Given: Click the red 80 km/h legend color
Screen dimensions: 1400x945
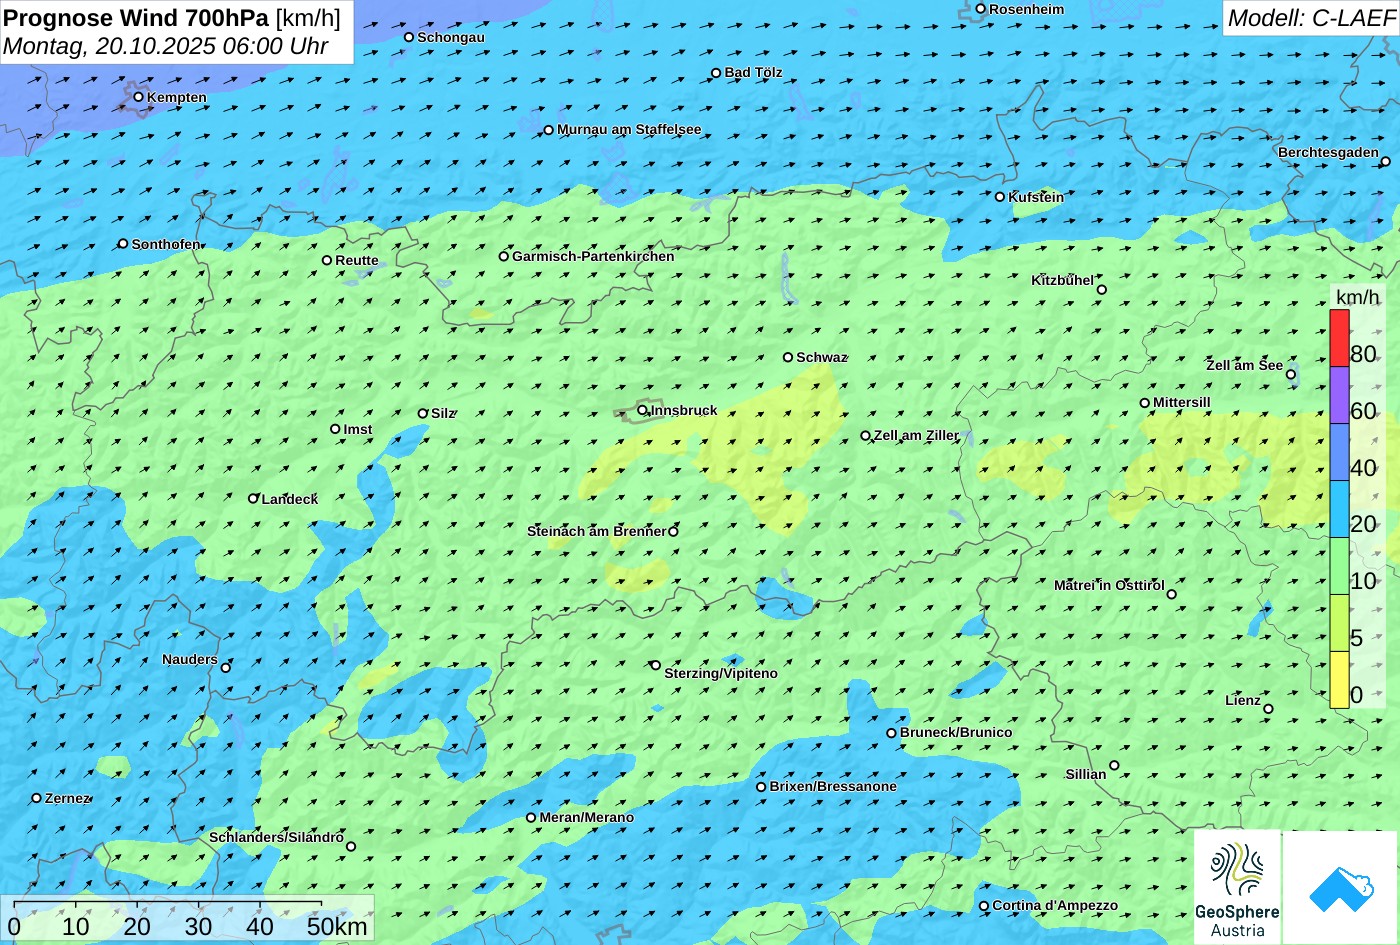Looking at the screenshot, I should click(1339, 338).
